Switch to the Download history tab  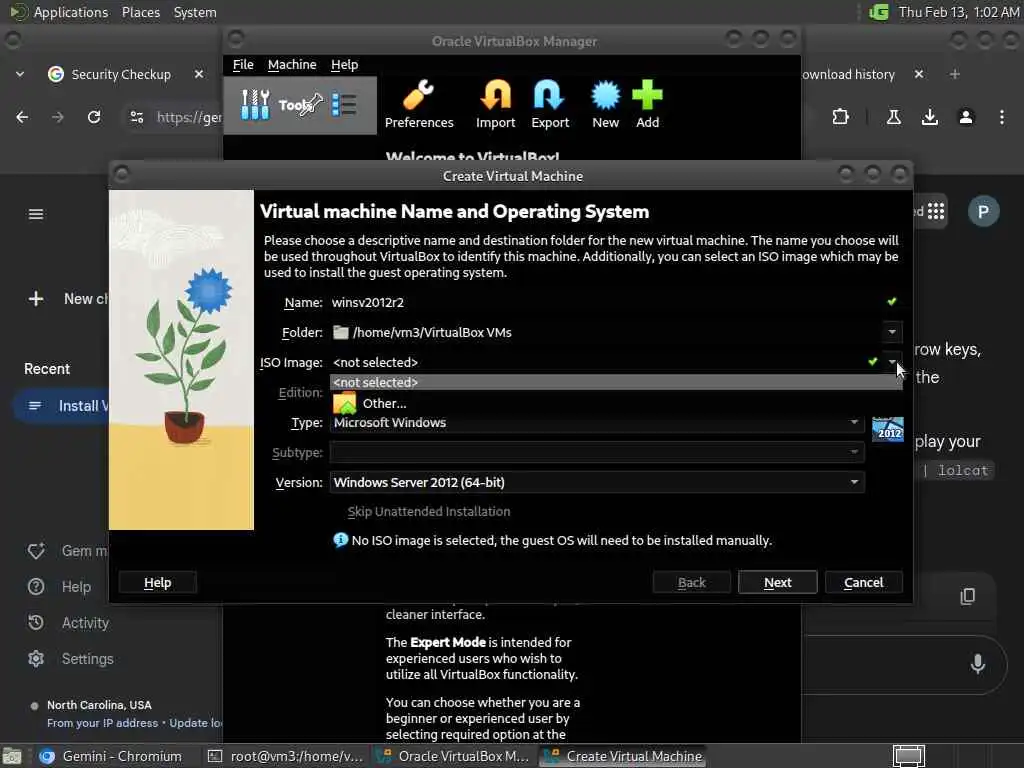848,74
